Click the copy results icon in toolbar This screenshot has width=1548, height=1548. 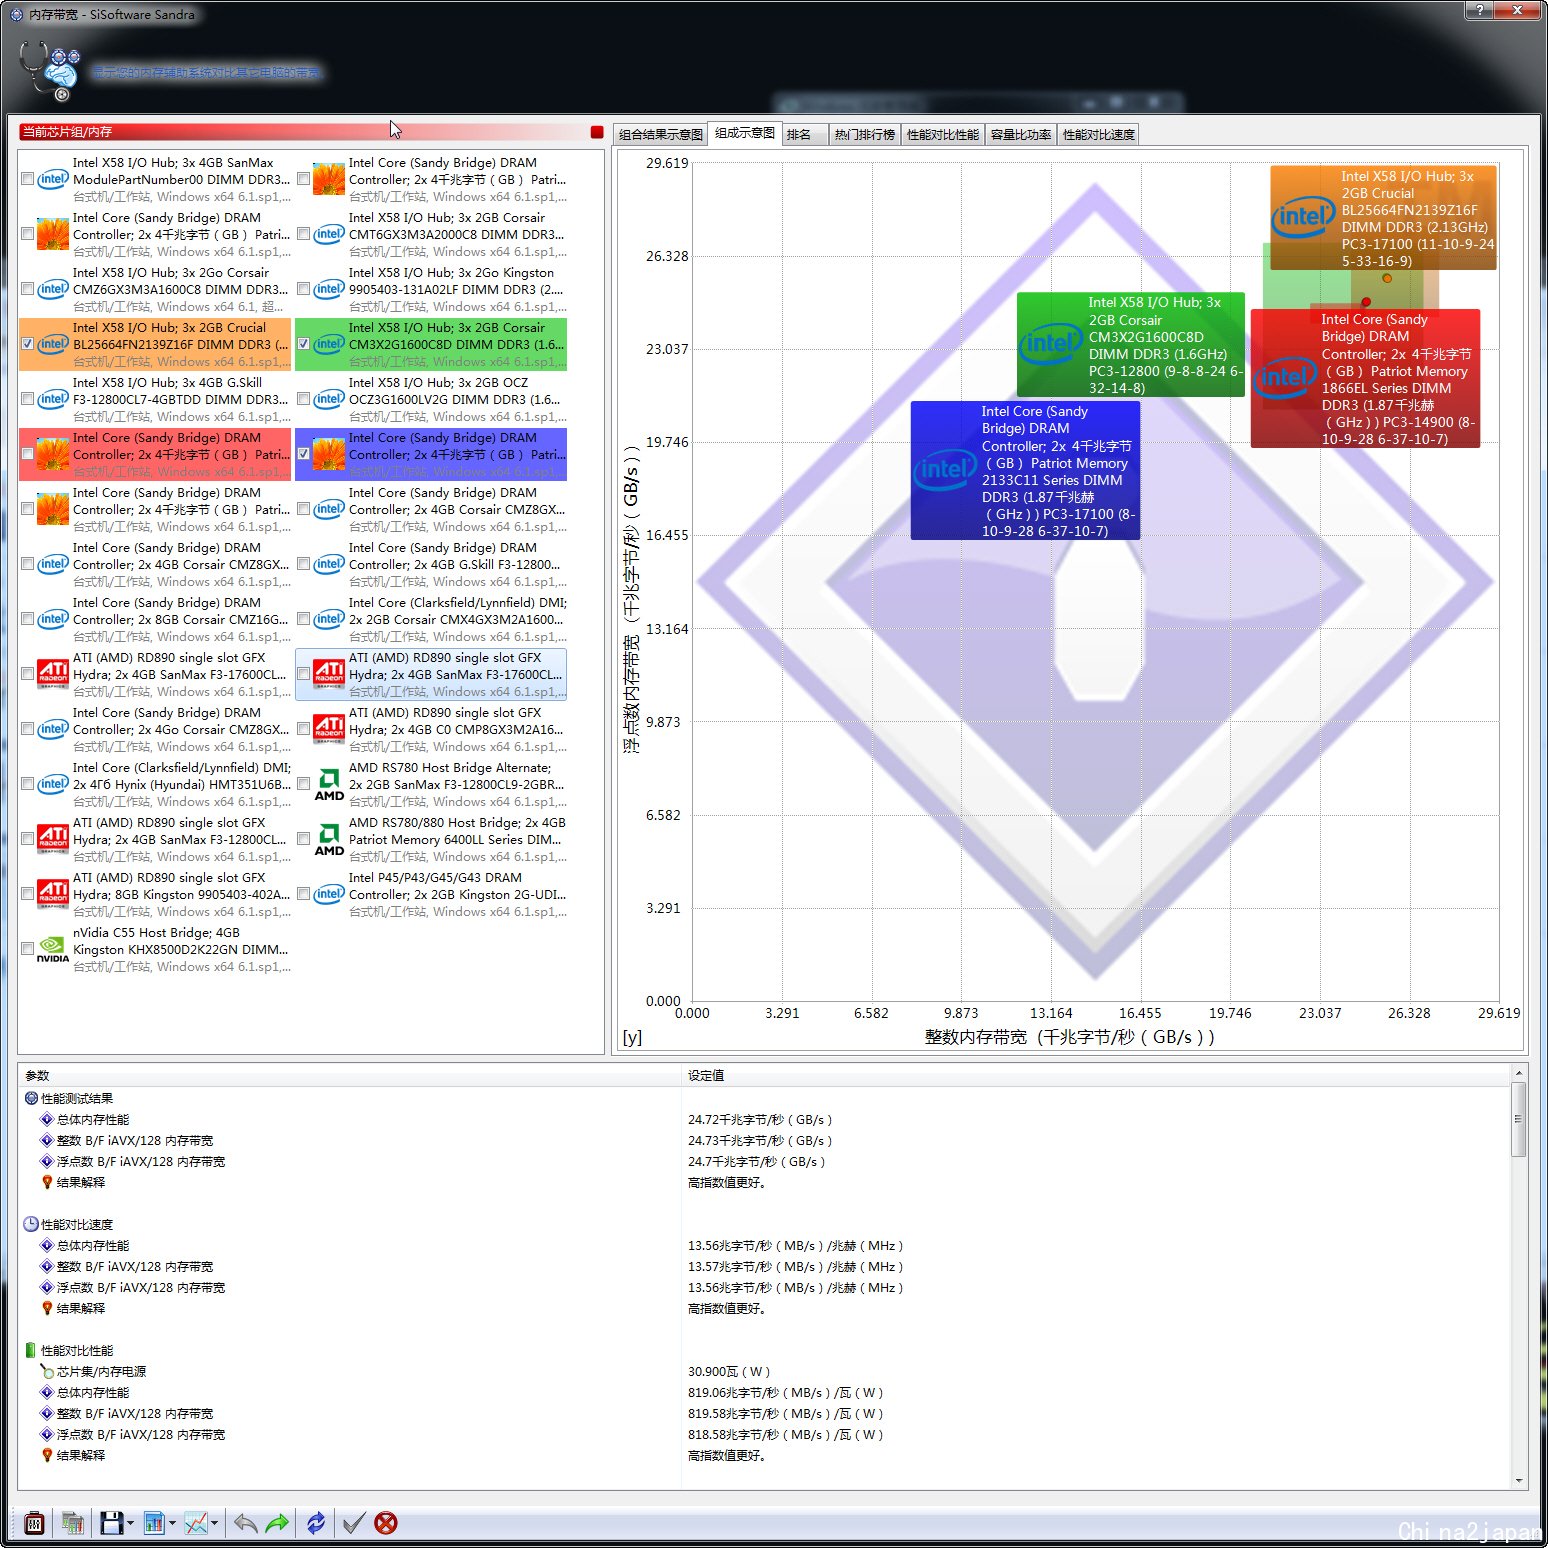(x=72, y=1523)
